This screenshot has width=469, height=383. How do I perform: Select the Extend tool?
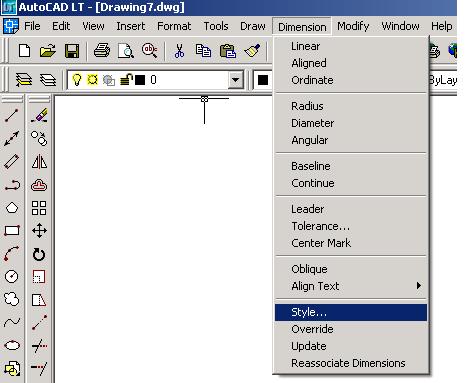click(39, 368)
